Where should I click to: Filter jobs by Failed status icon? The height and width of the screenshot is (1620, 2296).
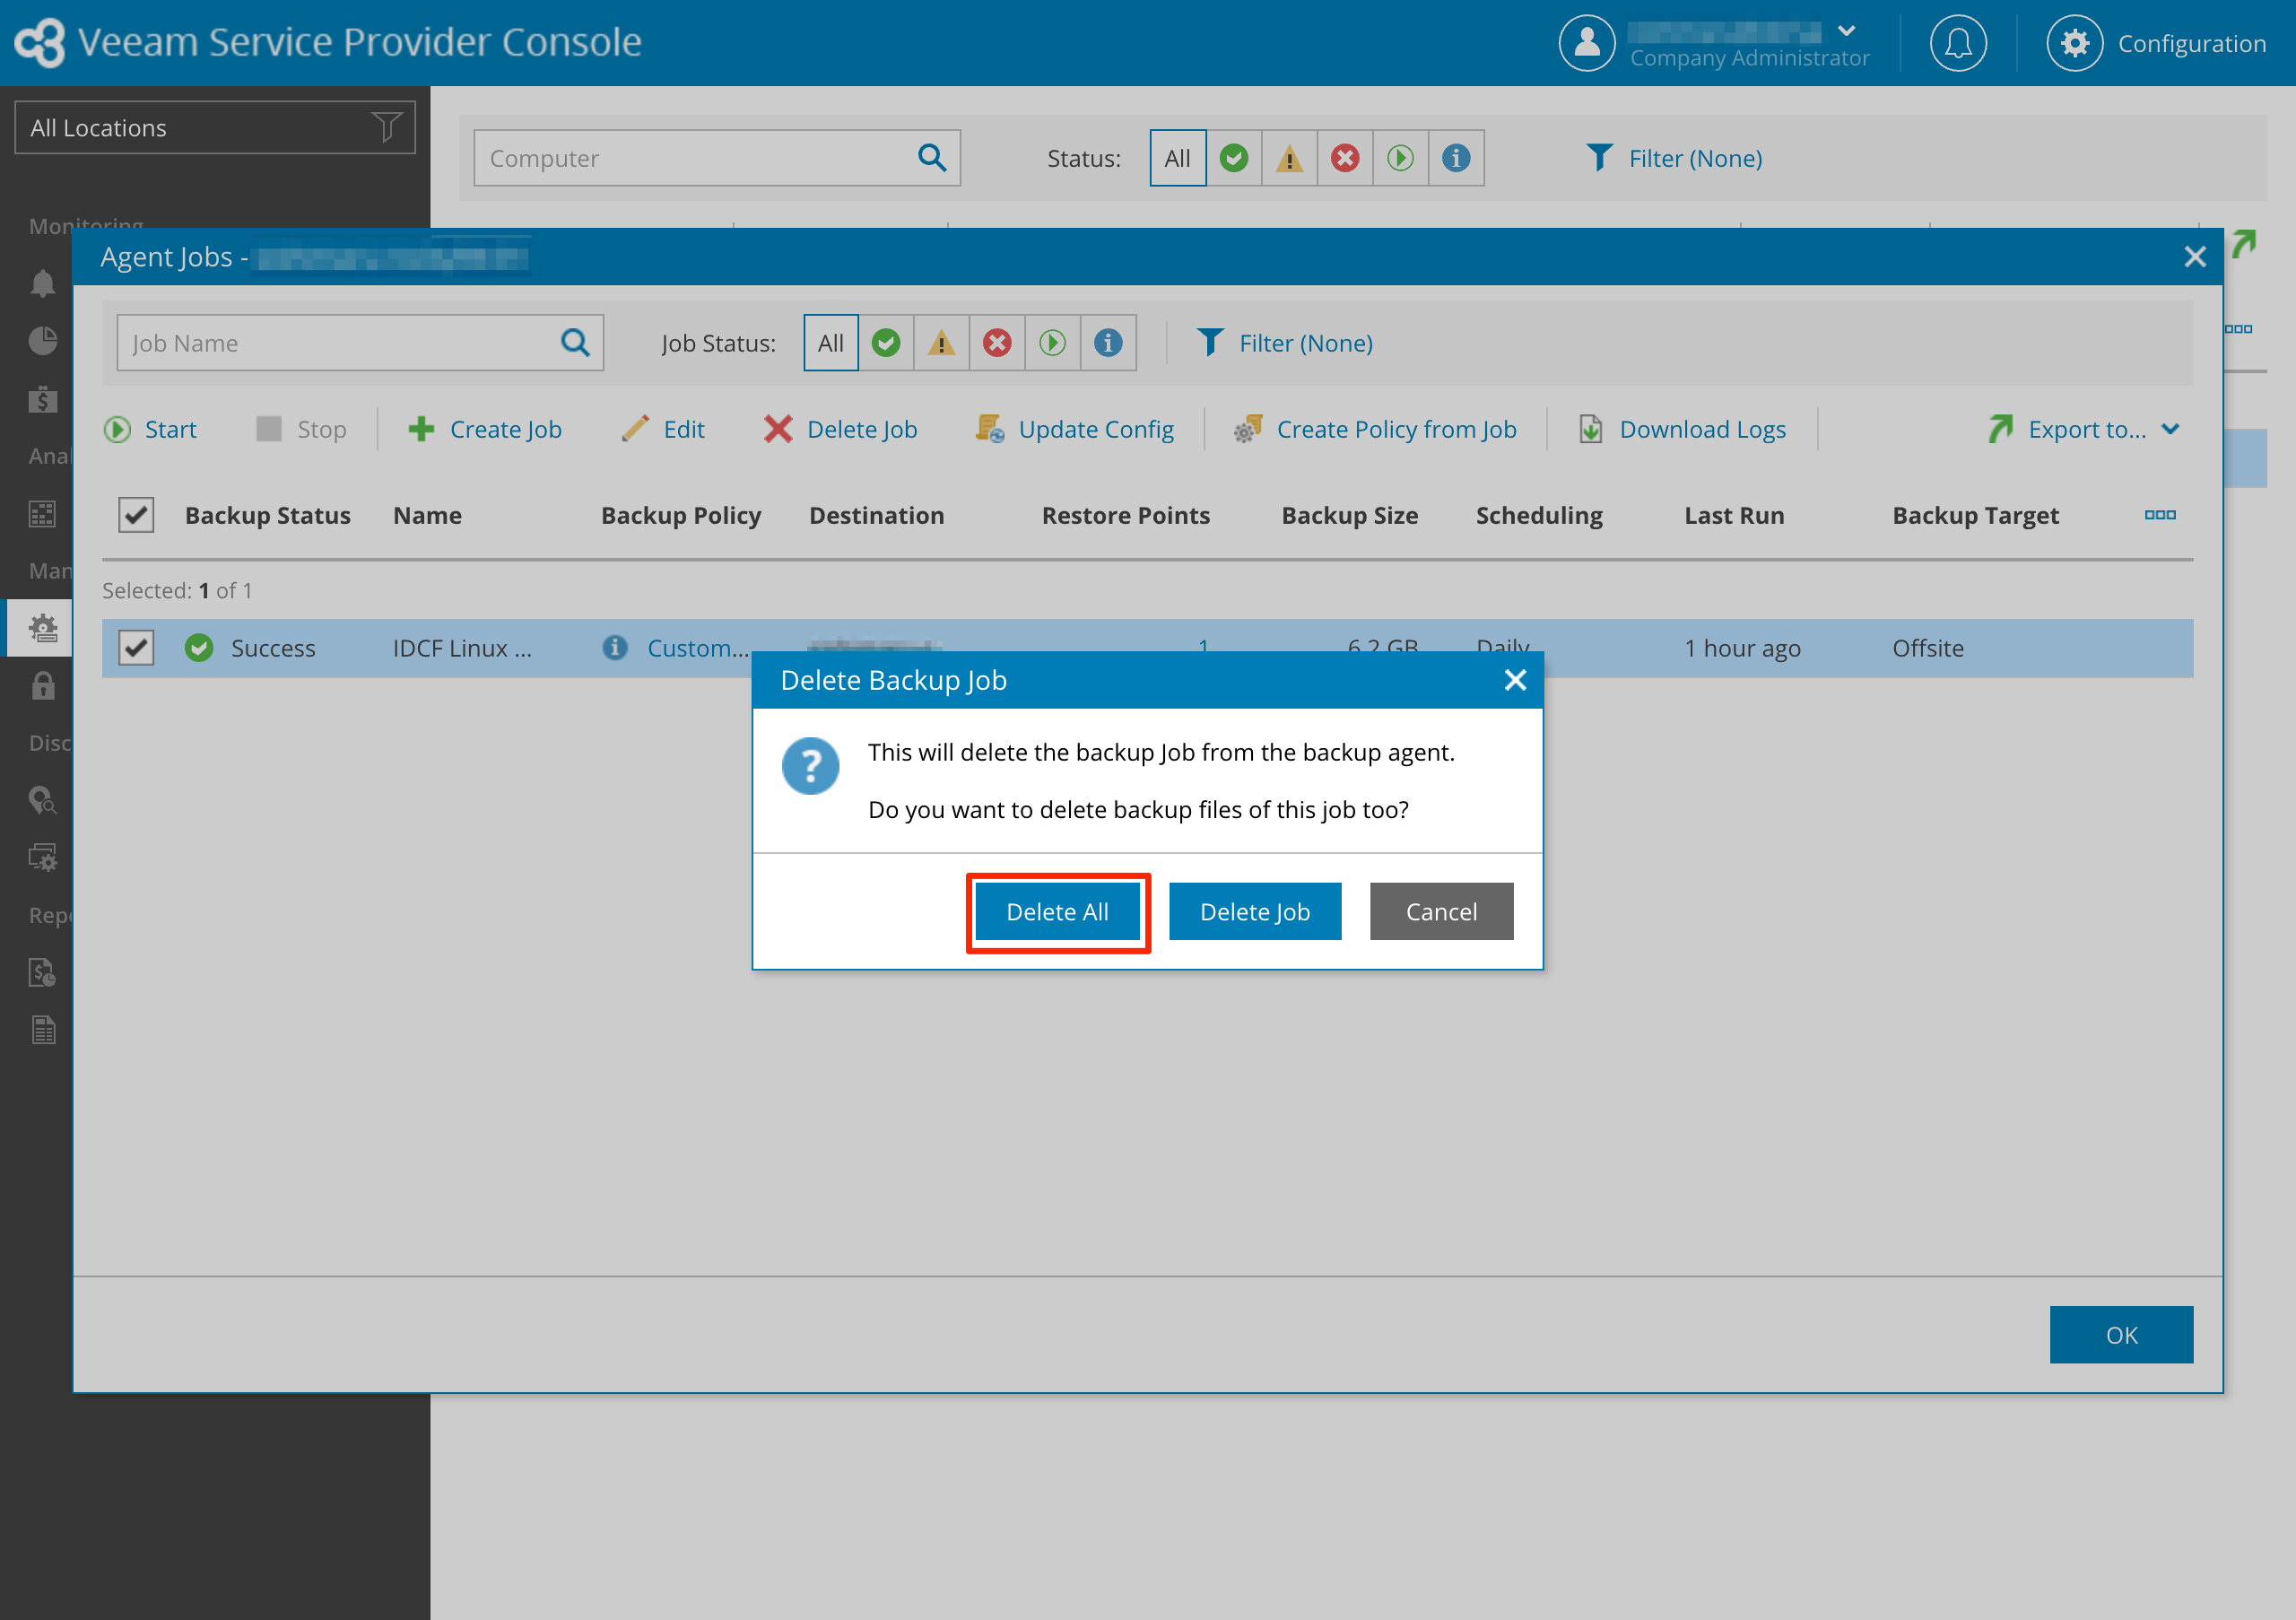997,343
